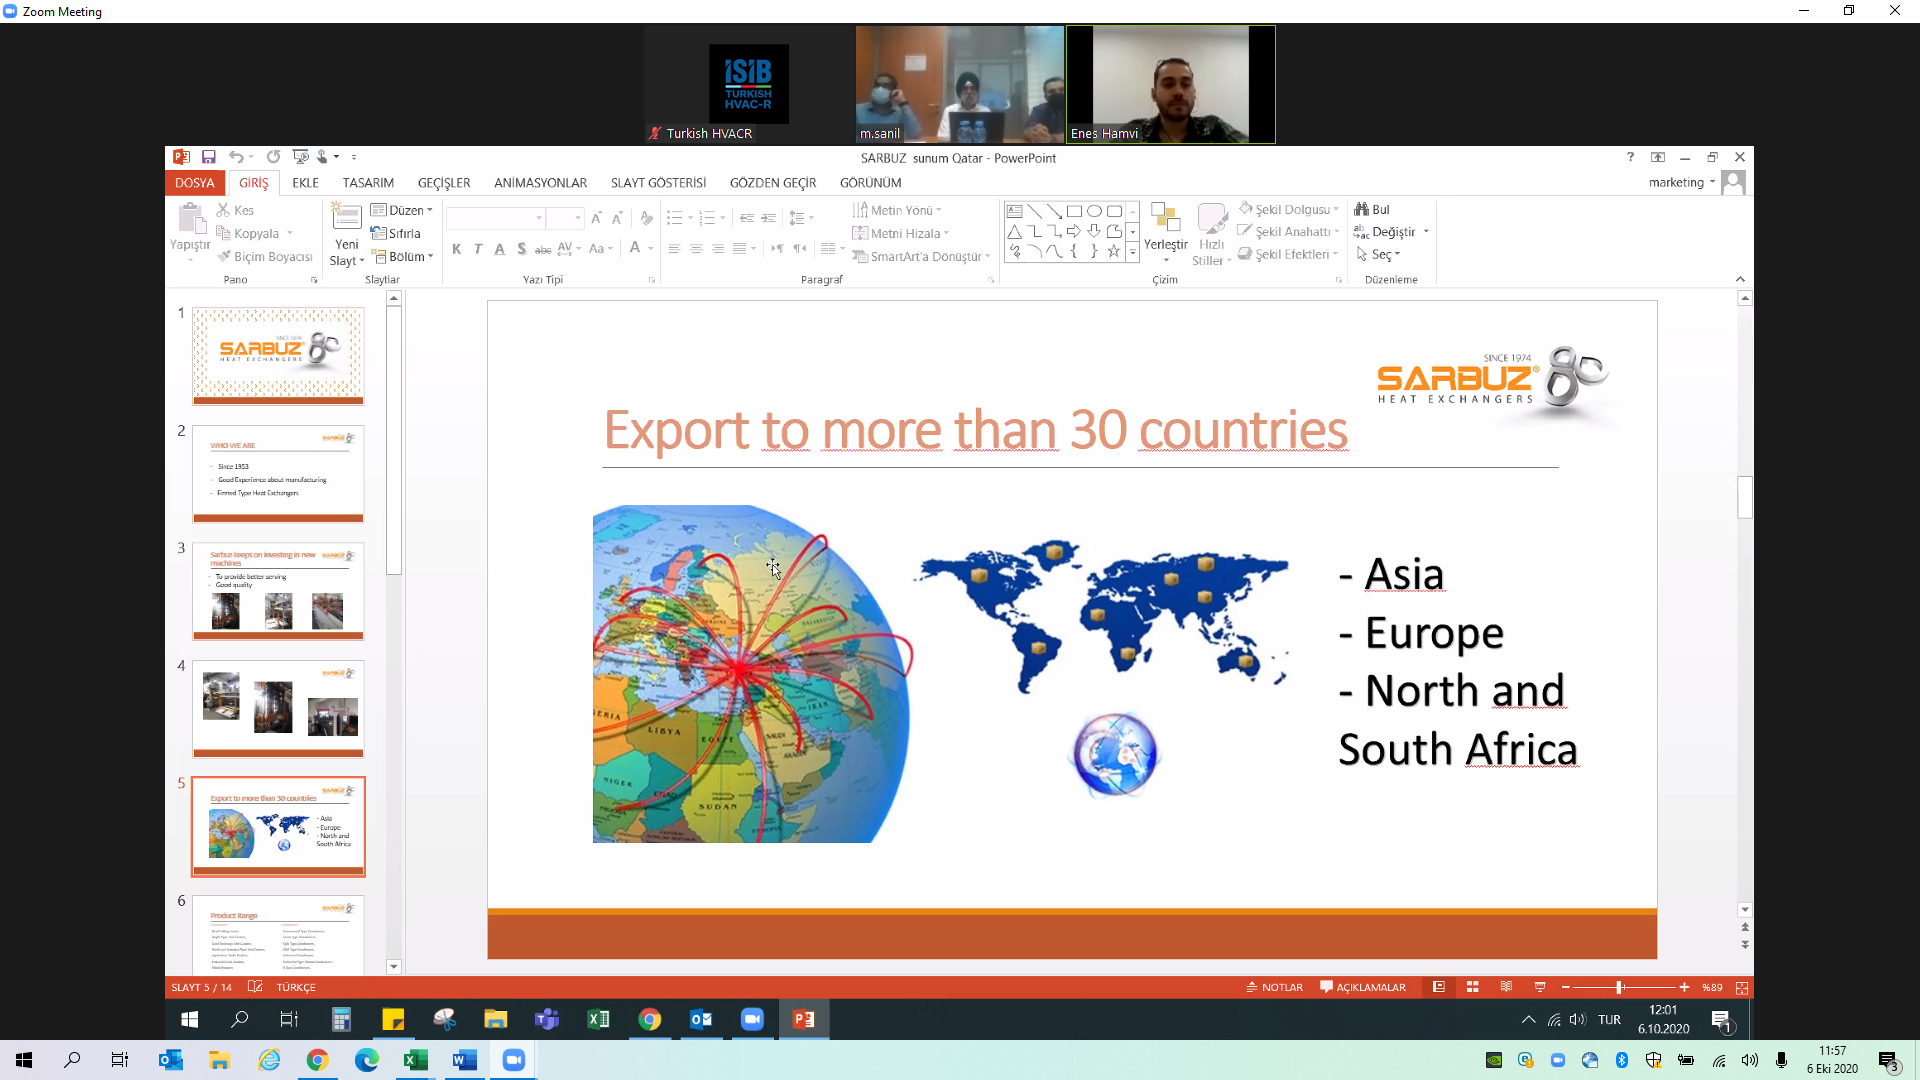Screen dimensions: 1920x1080
Task: Open Metin Yönü text direction dropdown
Action: pyautogui.click(x=897, y=210)
